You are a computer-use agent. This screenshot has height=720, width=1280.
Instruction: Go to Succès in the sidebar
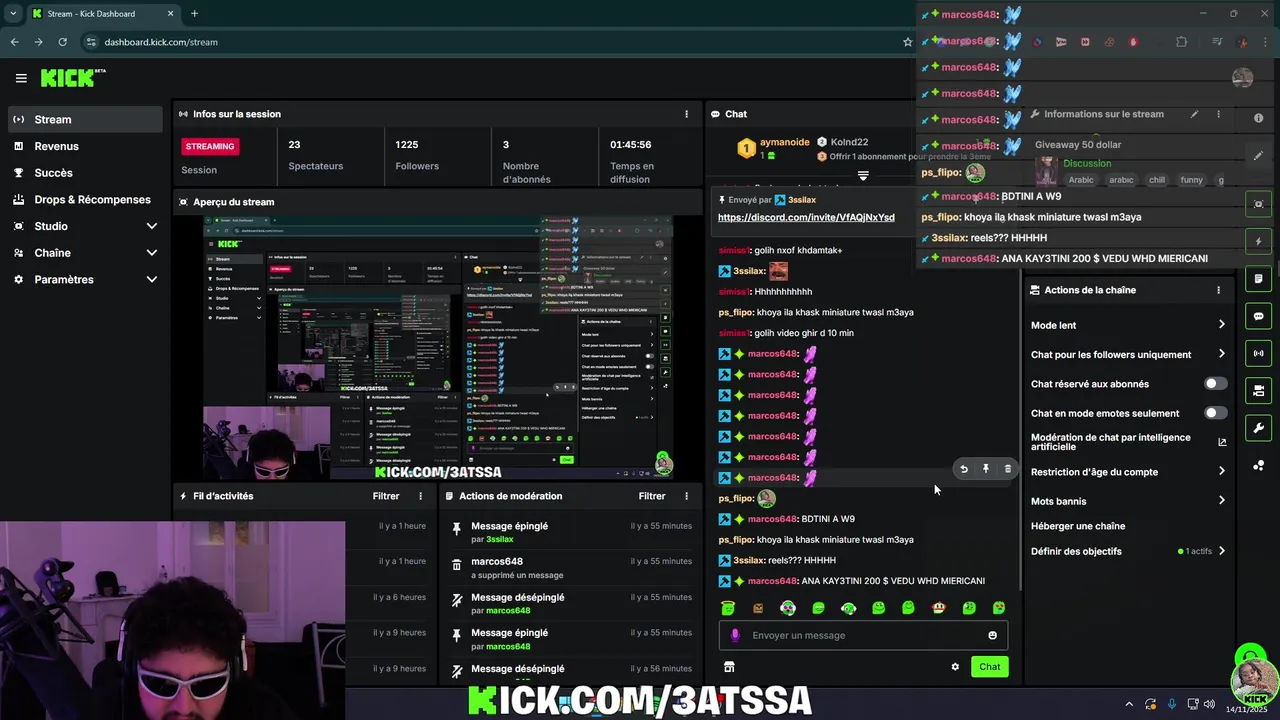84,173
